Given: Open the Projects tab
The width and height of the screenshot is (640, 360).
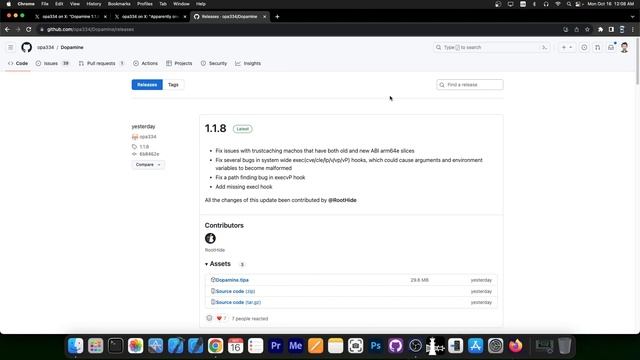Looking at the screenshot, I should coord(179,63).
